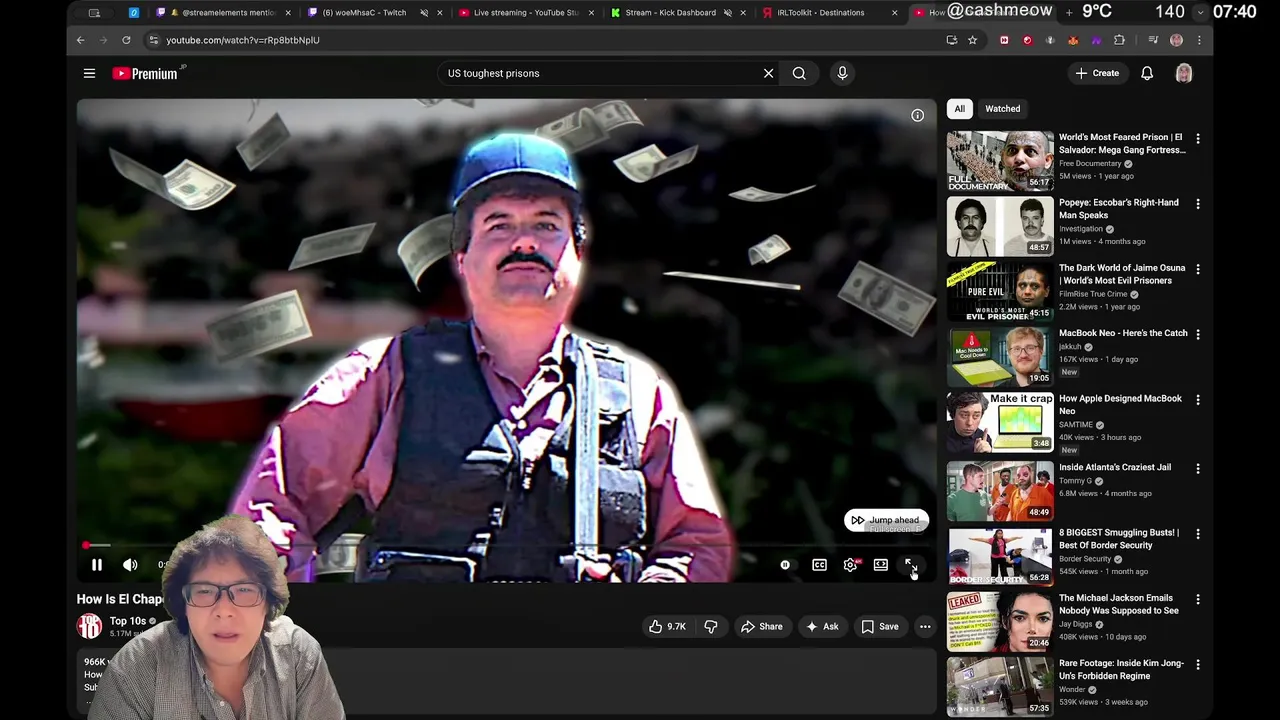The height and width of the screenshot is (720, 1280).
Task: Open options for the Popeye Escobar video
Action: [x=1198, y=204]
